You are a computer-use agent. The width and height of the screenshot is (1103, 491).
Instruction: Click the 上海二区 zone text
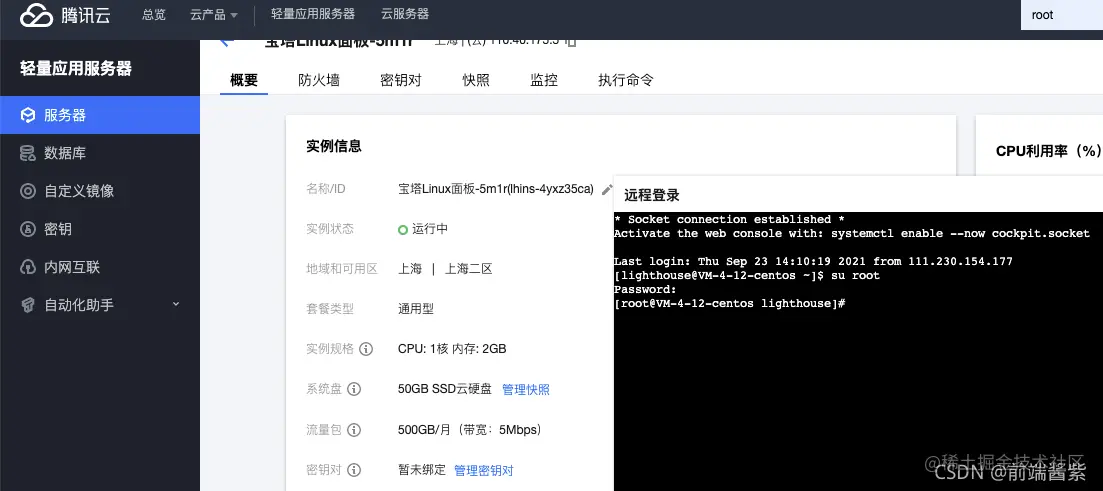coord(468,269)
